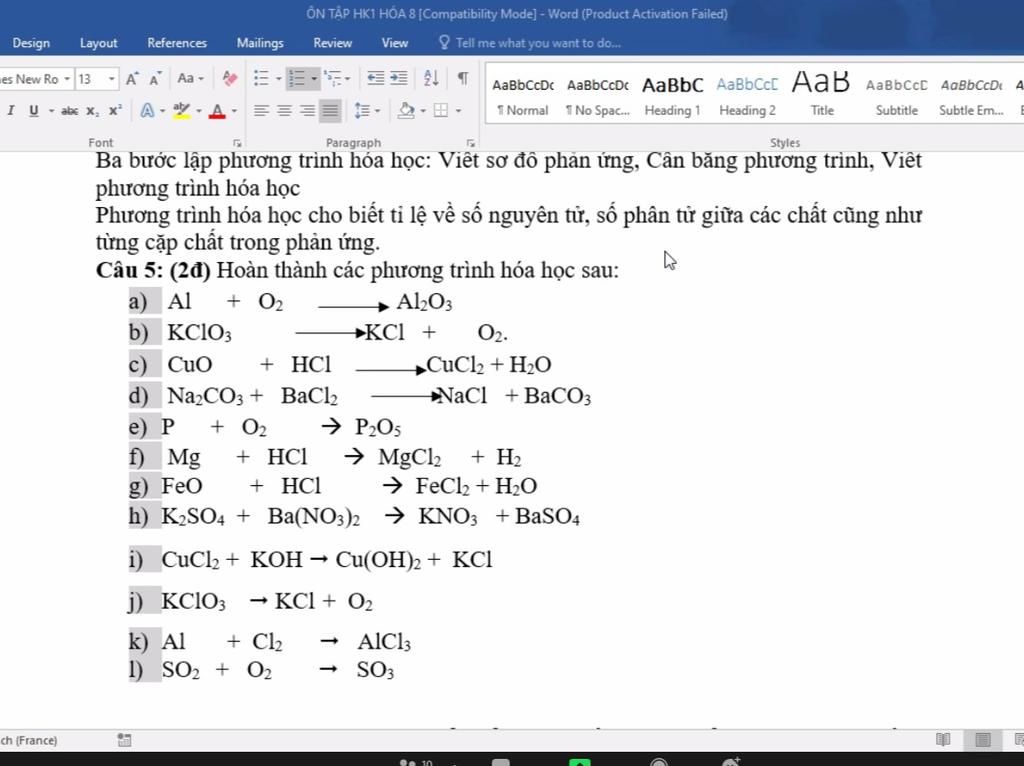The image size is (1024, 766).
Task: Toggle justify alignment
Action: pyautogui.click(x=330, y=110)
